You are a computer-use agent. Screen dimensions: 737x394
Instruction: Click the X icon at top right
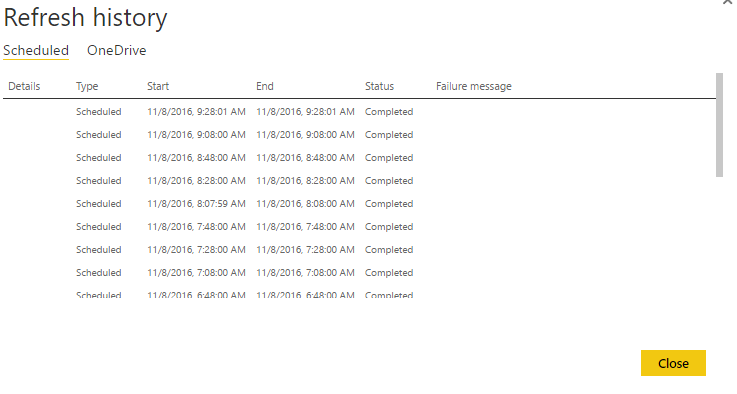tap(728, 2)
